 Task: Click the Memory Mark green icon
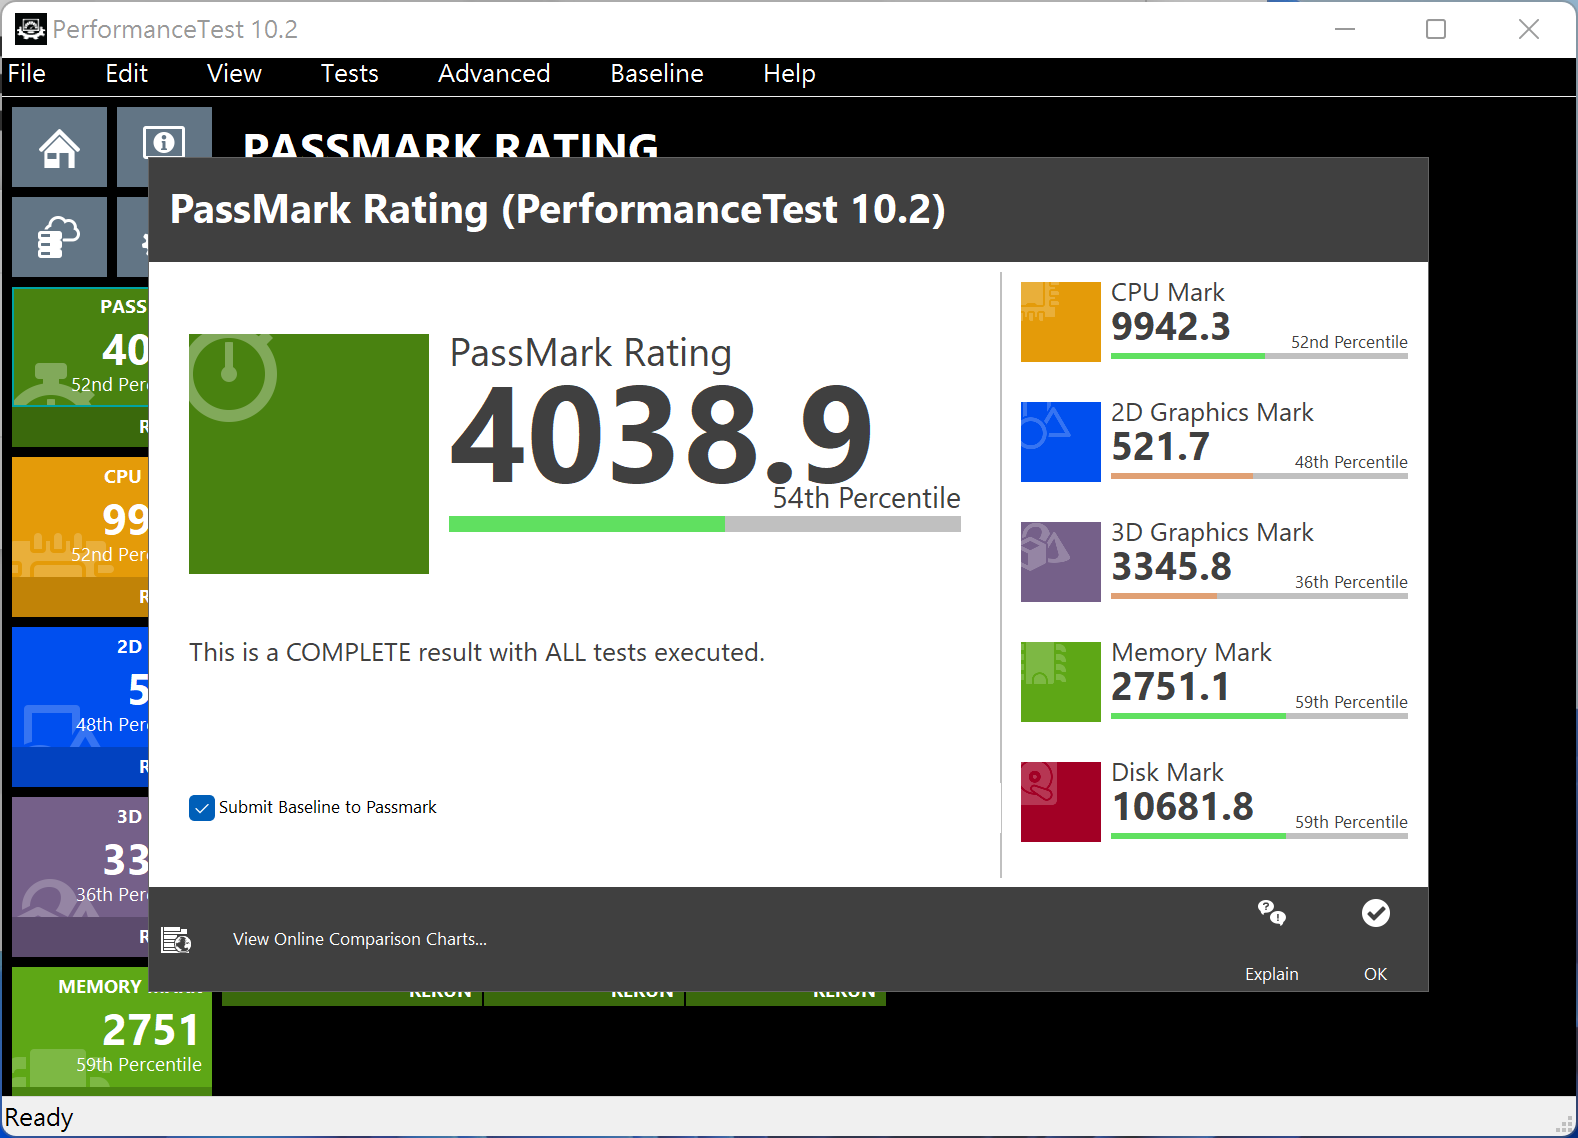pos(1060,682)
